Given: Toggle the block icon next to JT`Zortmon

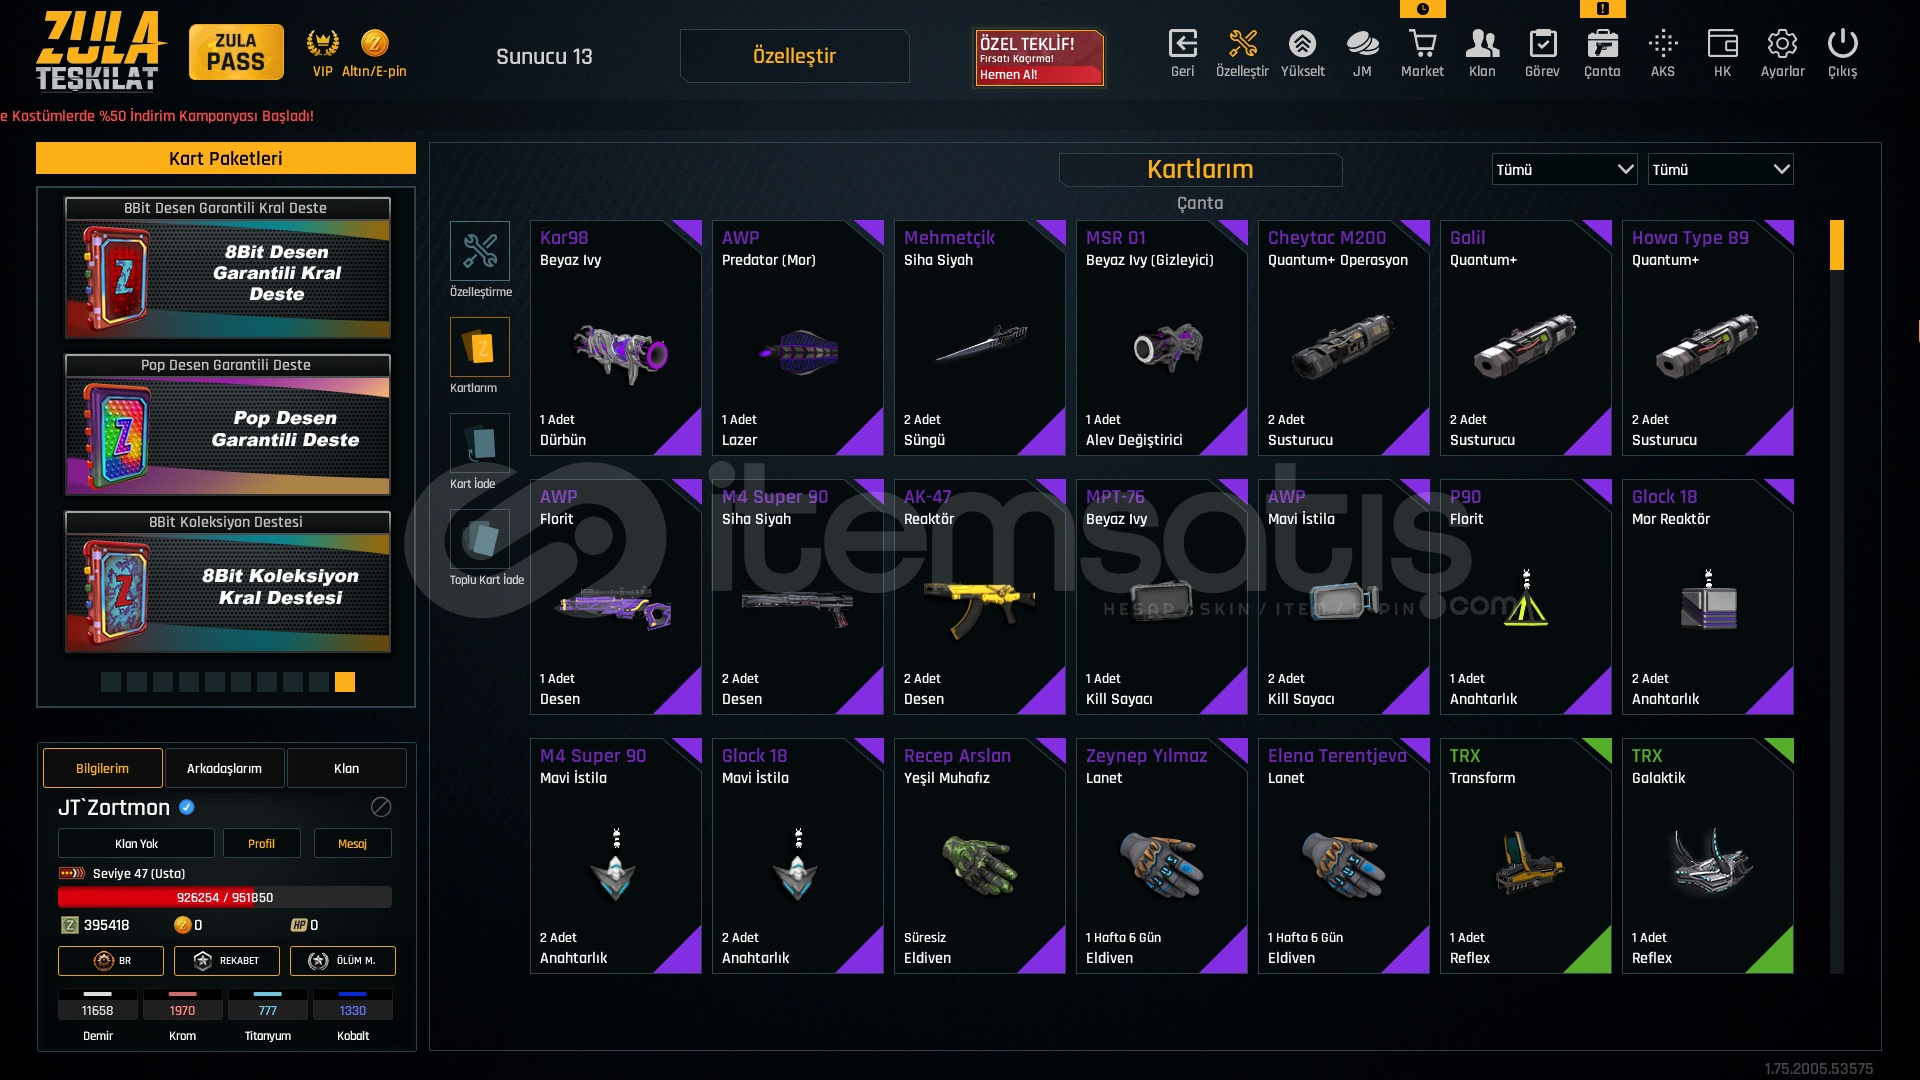Looking at the screenshot, I should coord(381,807).
